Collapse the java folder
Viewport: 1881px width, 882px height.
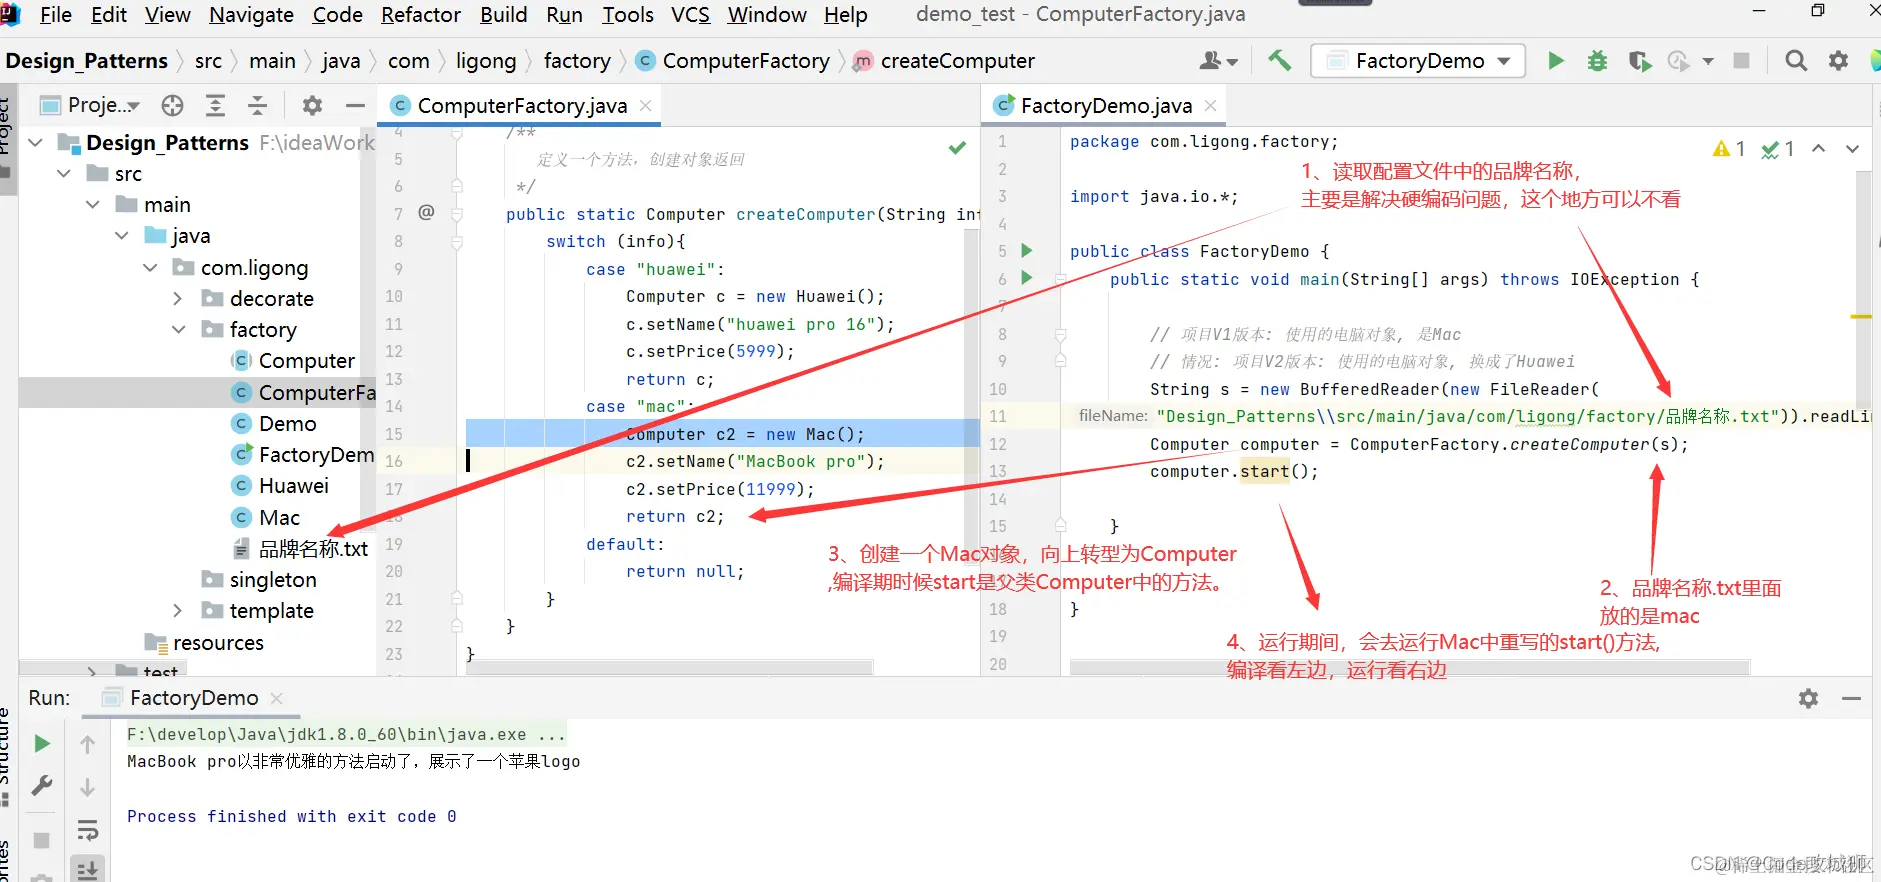click(x=122, y=235)
